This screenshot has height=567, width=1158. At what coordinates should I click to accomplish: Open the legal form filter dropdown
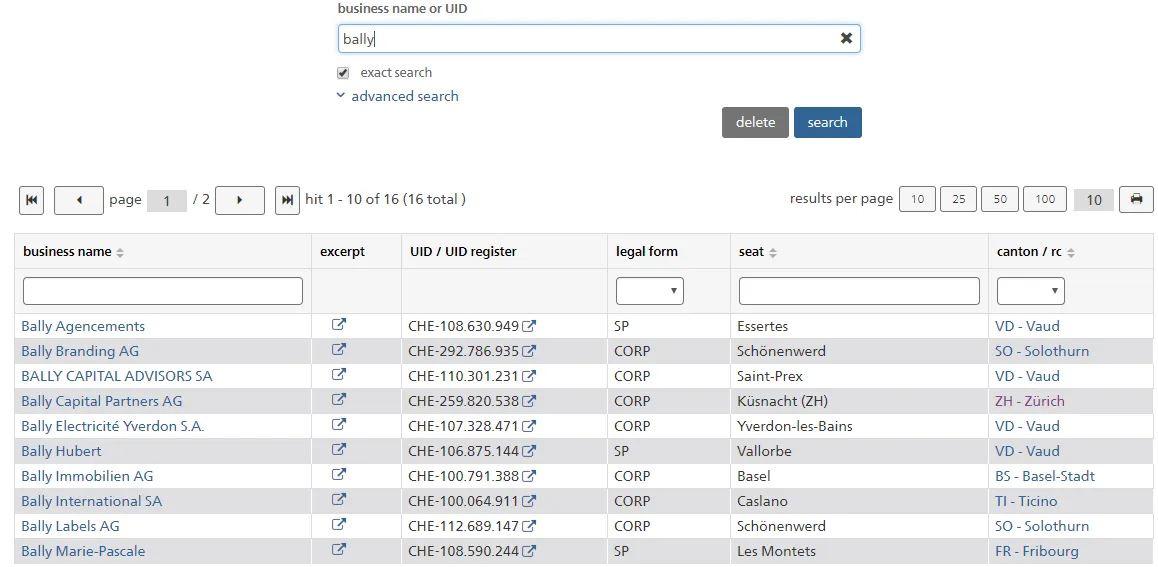tap(650, 291)
